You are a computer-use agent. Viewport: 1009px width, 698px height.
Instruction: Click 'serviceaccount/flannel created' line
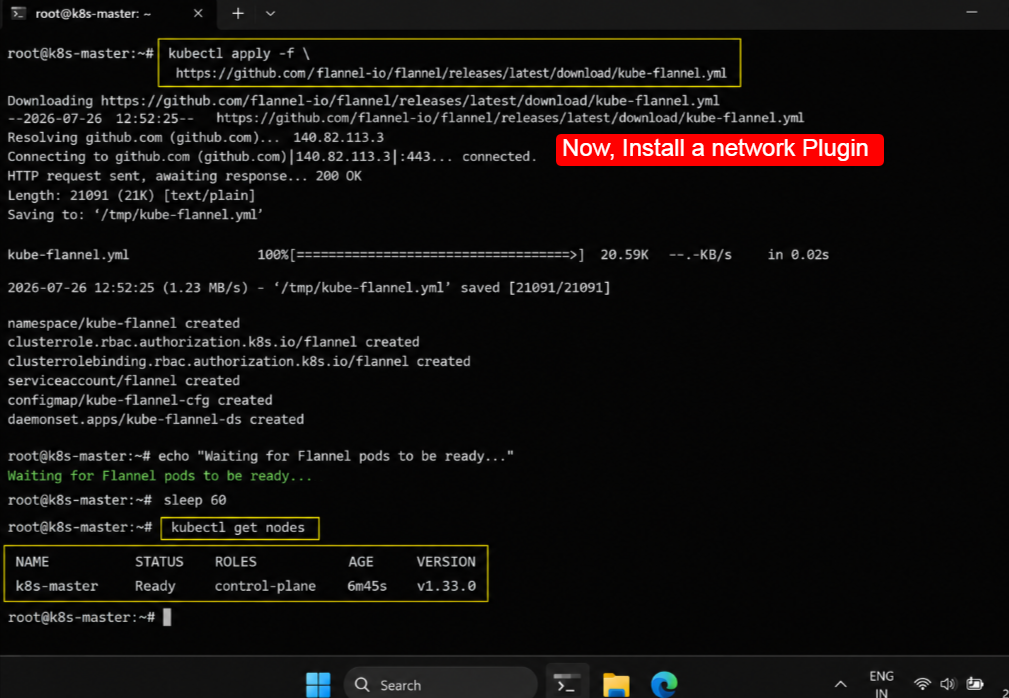pyautogui.click(x=124, y=381)
